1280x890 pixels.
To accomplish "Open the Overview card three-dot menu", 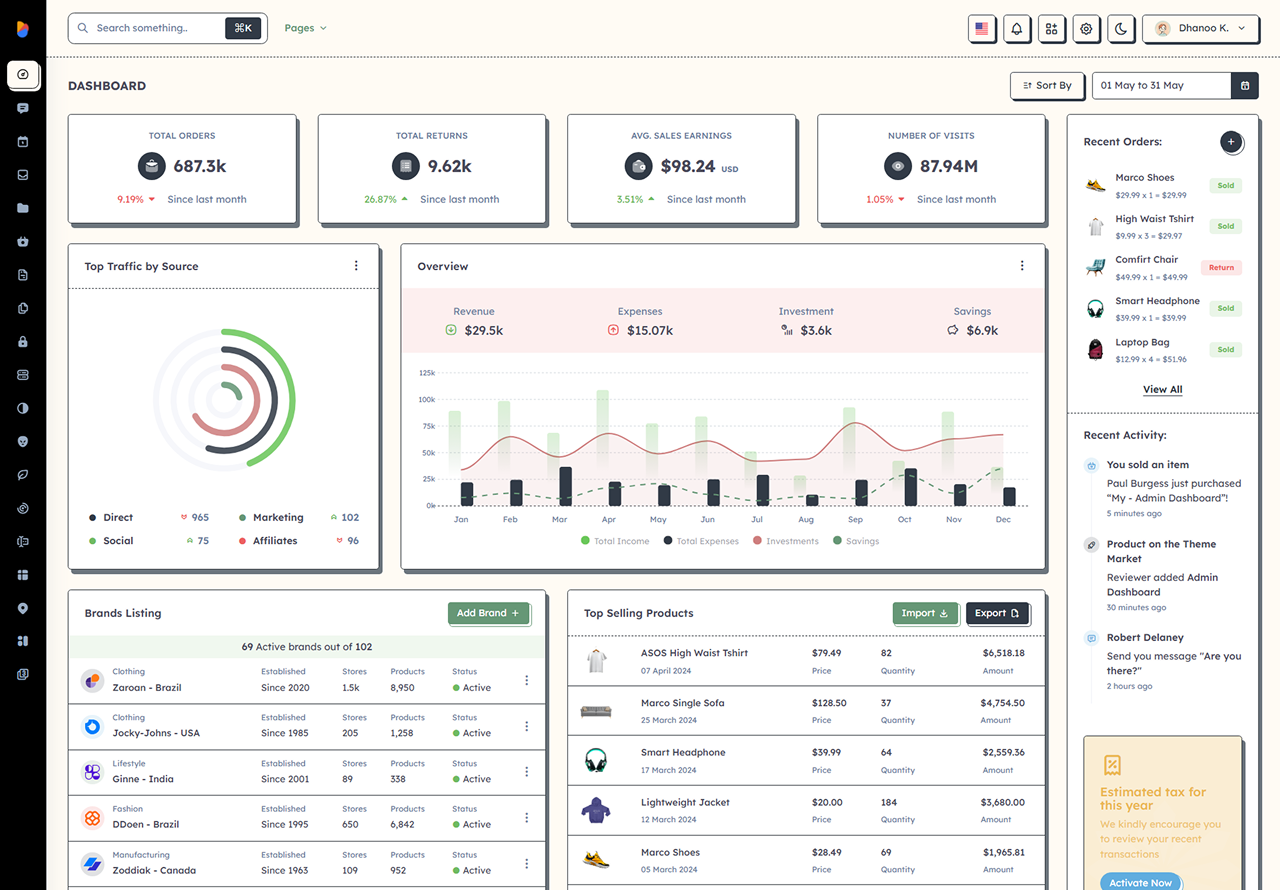I will pyautogui.click(x=1022, y=266).
